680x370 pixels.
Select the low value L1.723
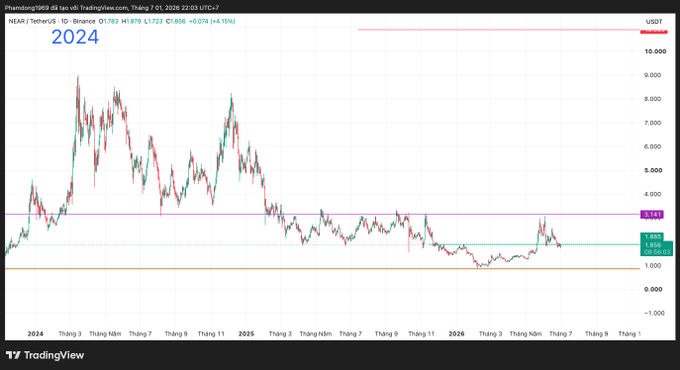coord(154,21)
